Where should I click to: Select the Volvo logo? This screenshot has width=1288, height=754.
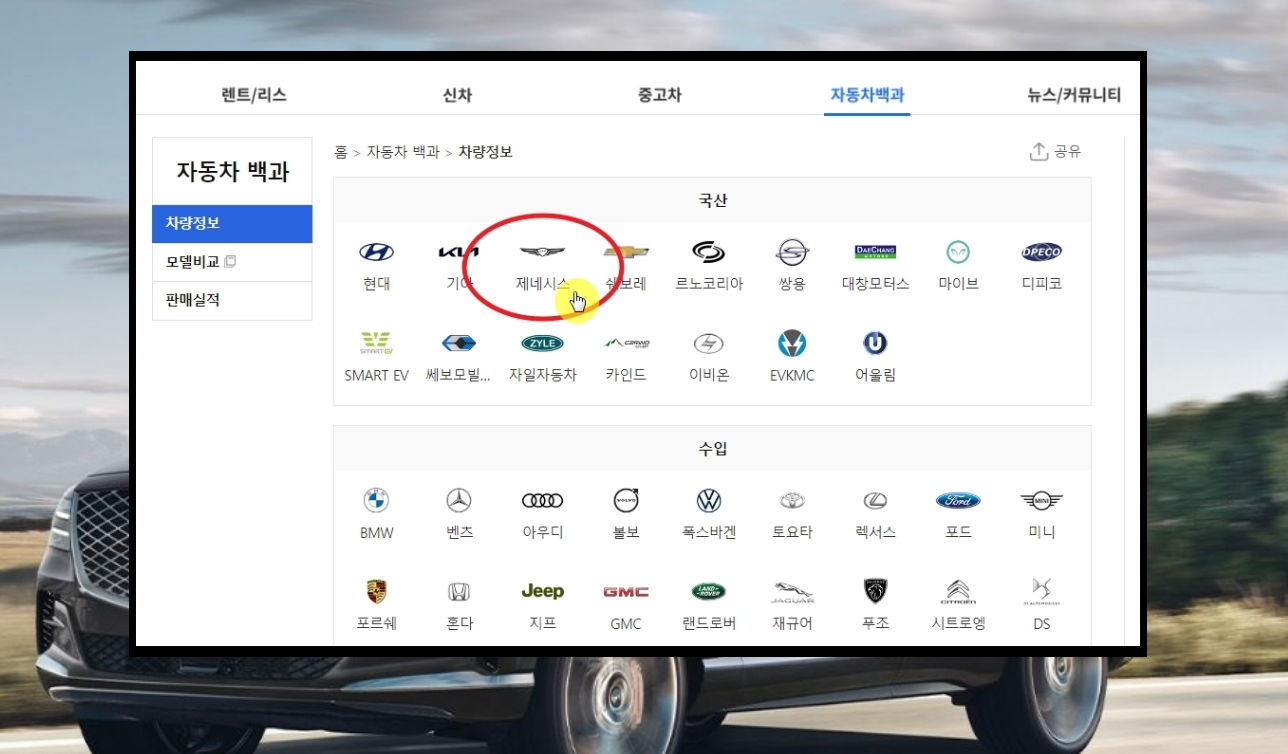tap(626, 500)
